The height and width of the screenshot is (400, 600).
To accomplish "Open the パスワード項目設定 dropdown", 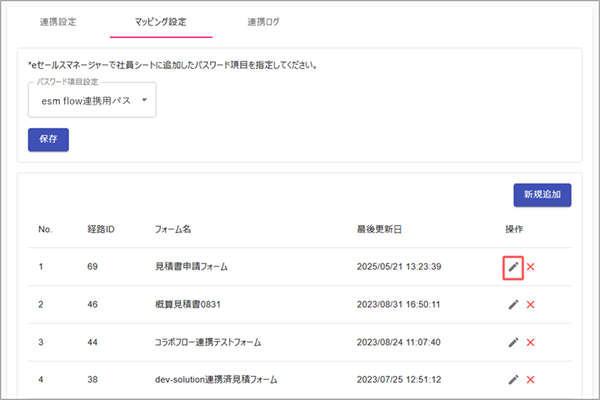I will click(91, 100).
